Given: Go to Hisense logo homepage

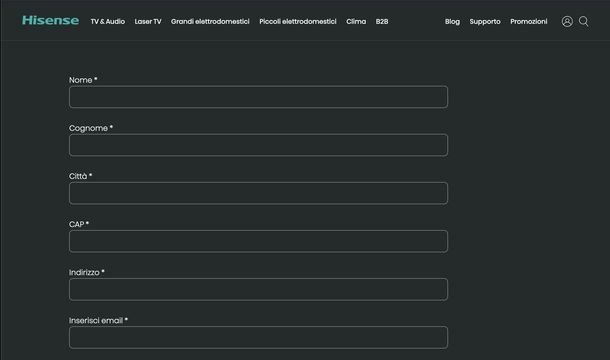Looking at the screenshot, I should pyautogui.click(x=51, y=20).
